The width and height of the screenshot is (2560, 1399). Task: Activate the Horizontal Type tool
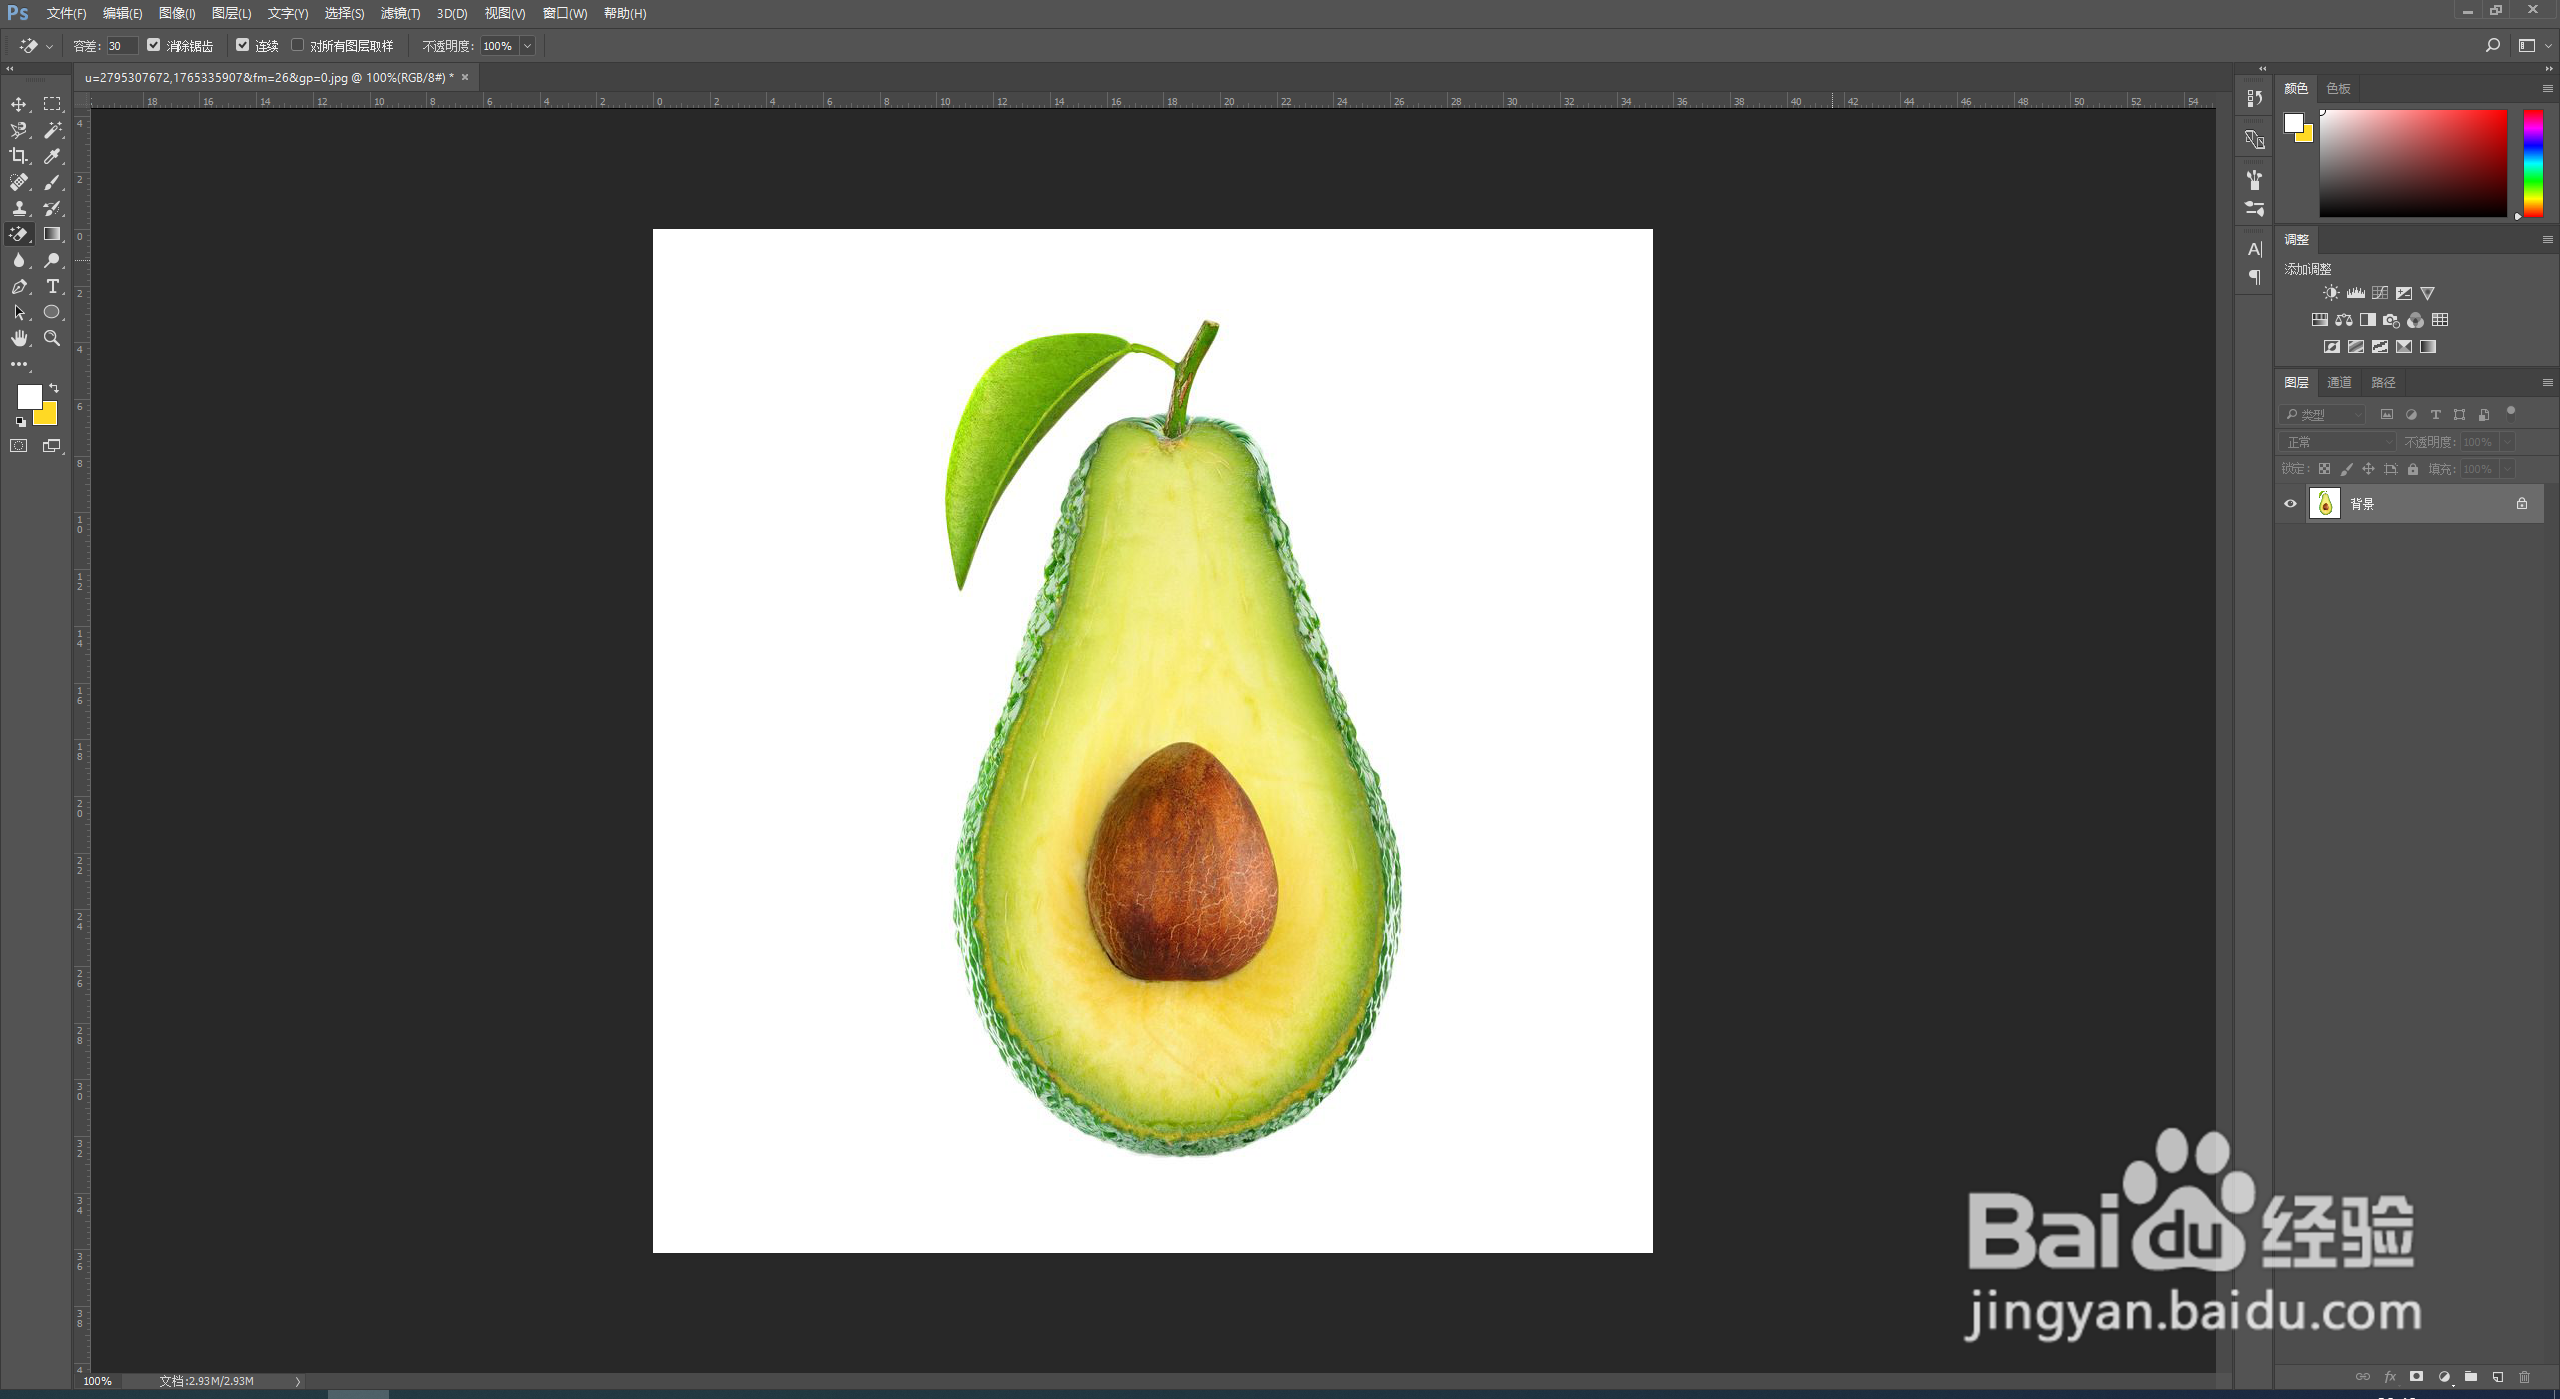(x=52, y=286)
